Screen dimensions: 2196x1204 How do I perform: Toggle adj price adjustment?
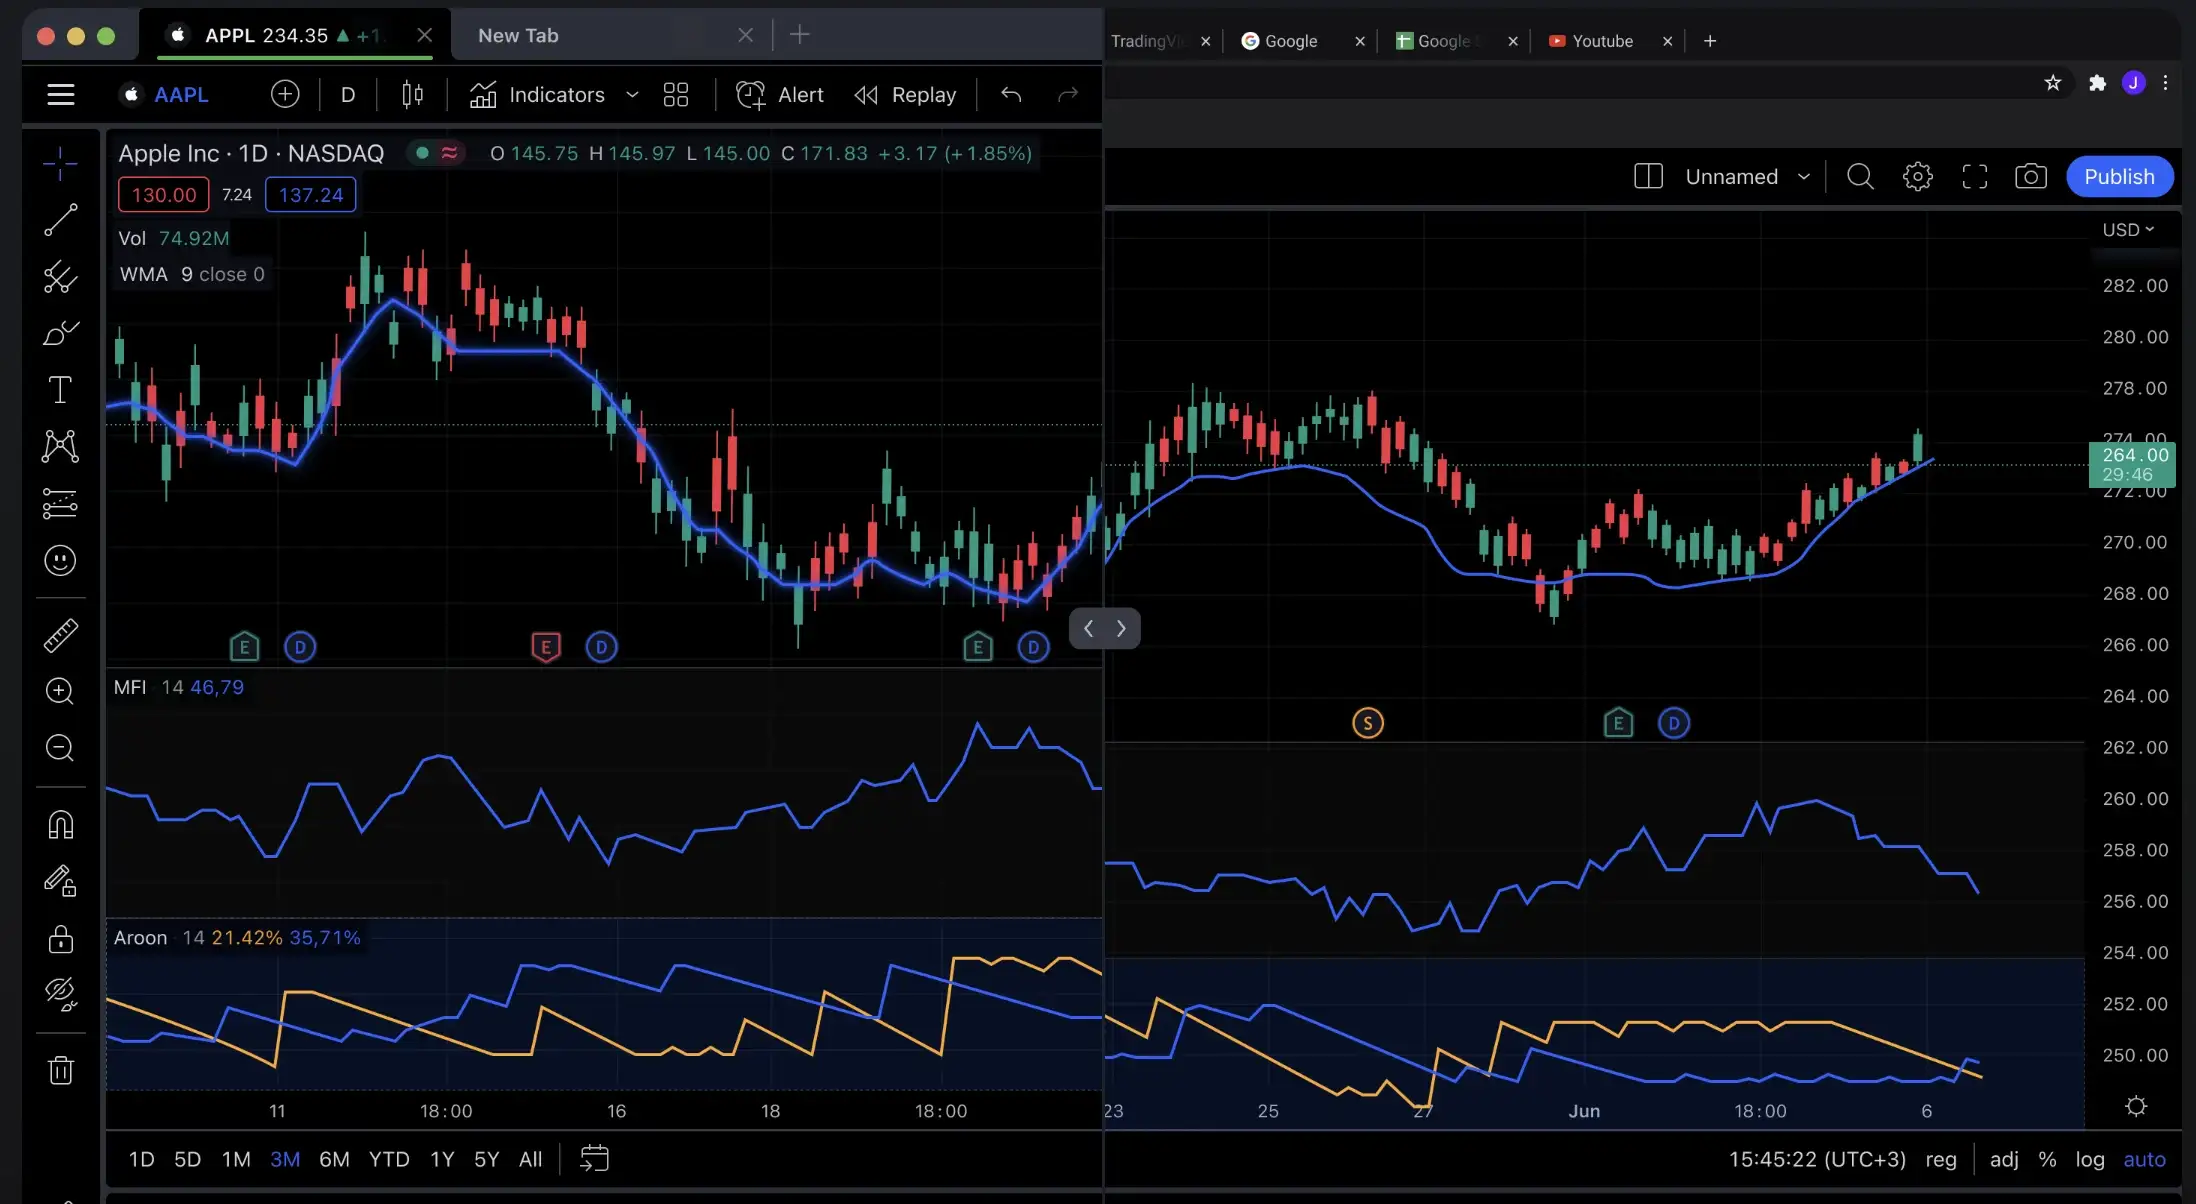(x=2004, y=1159)
